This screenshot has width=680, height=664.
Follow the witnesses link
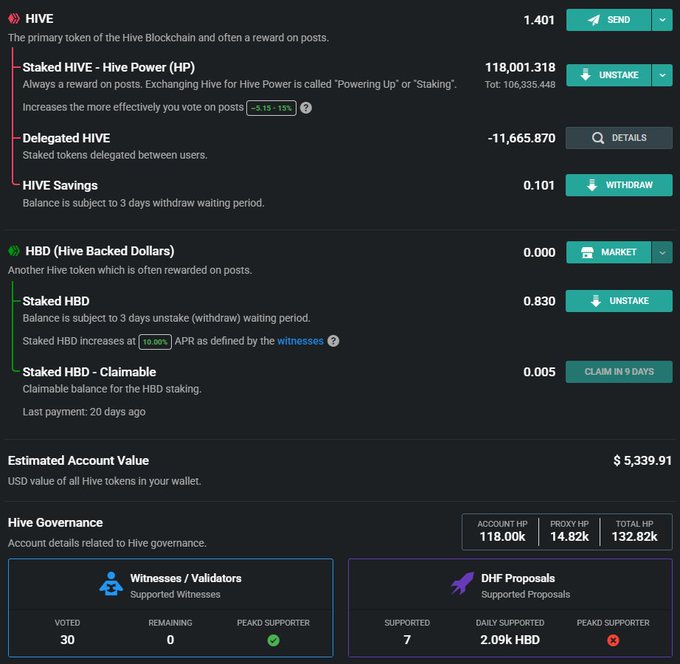click(x=301, y=341)
